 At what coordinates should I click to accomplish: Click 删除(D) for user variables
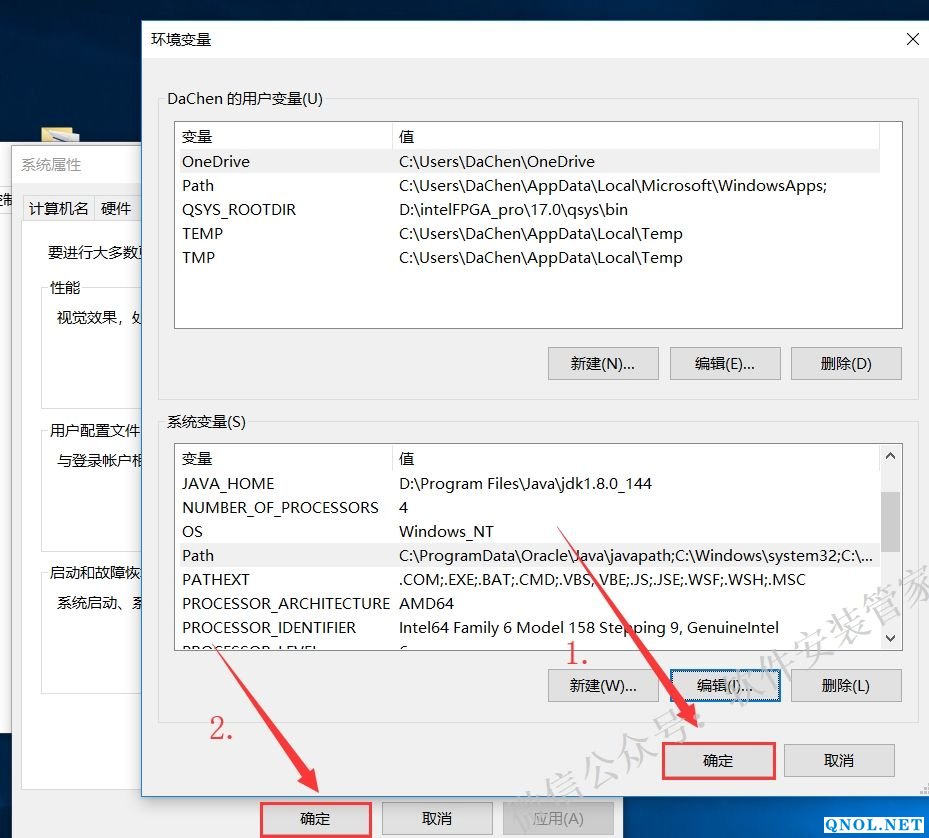click(x=846, y=364)
